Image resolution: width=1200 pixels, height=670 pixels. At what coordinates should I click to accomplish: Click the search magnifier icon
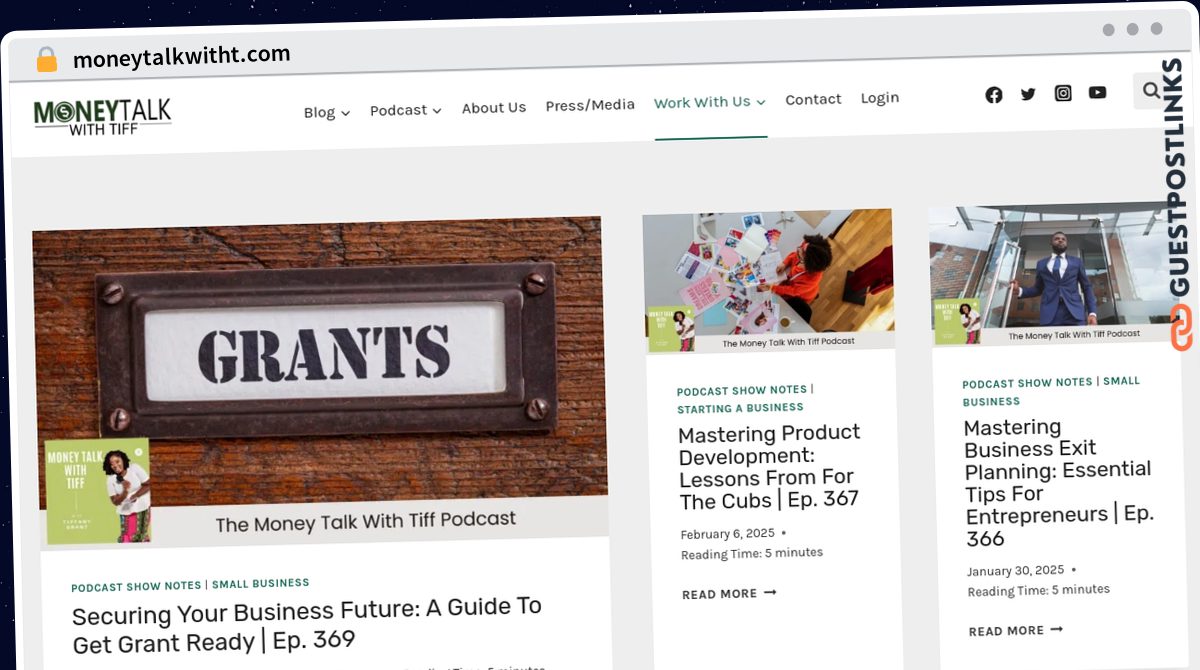(1151, 91)
